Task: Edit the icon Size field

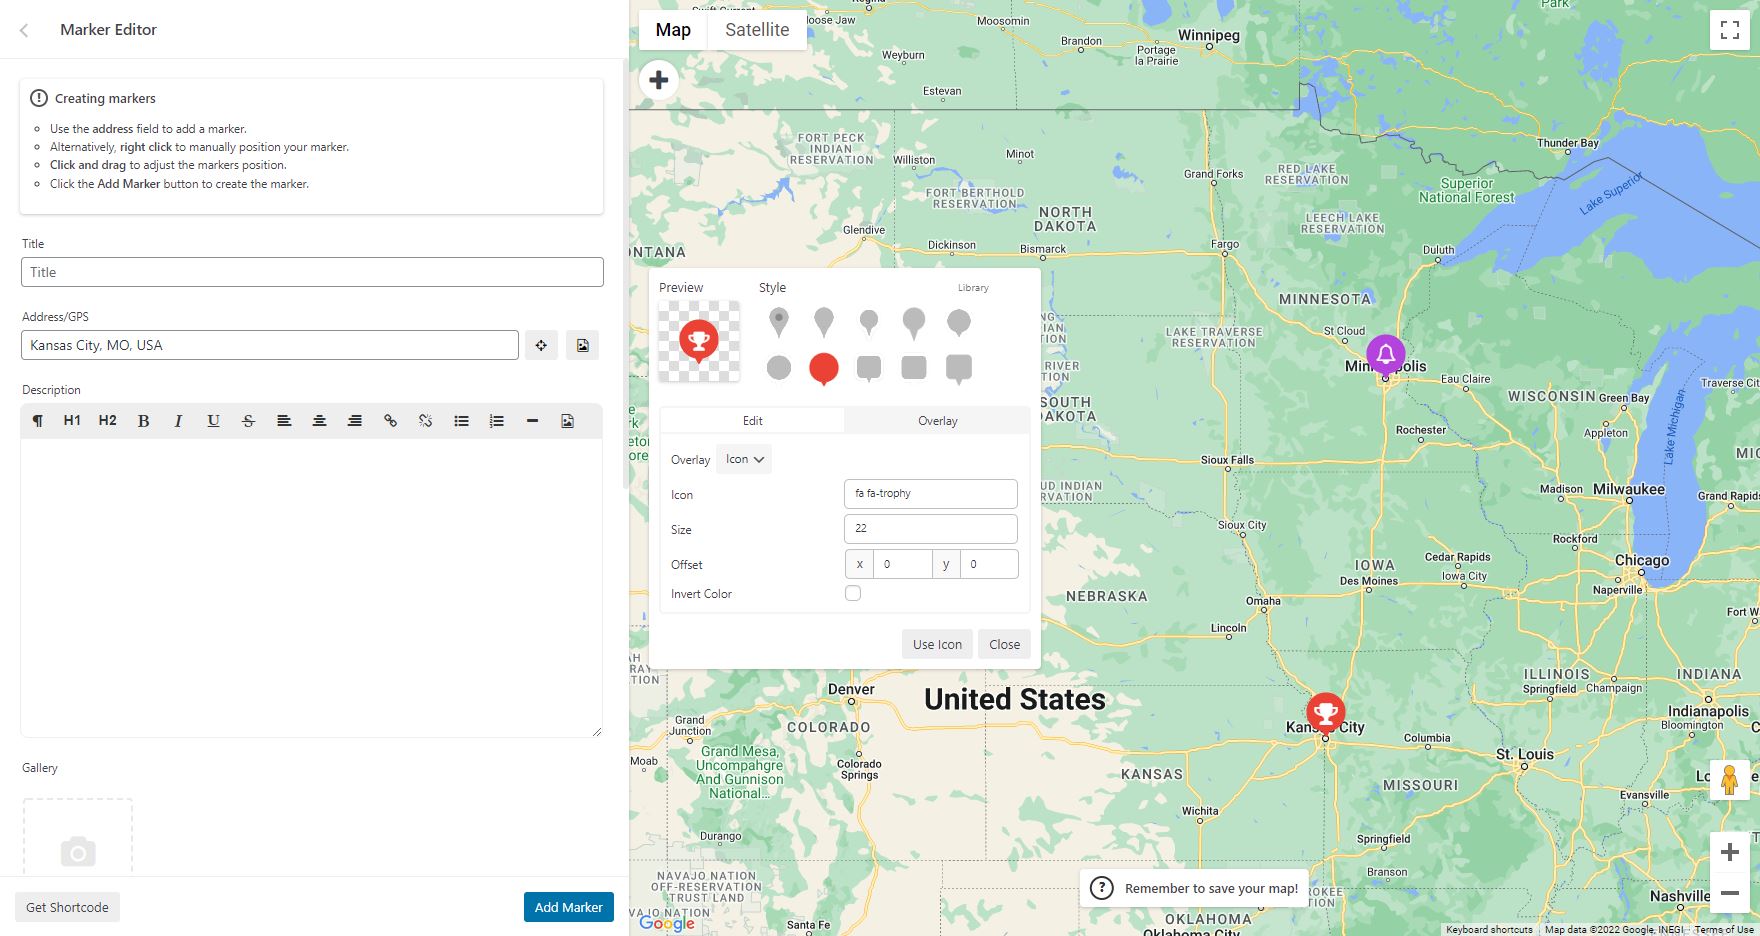Action: [931, 528]
